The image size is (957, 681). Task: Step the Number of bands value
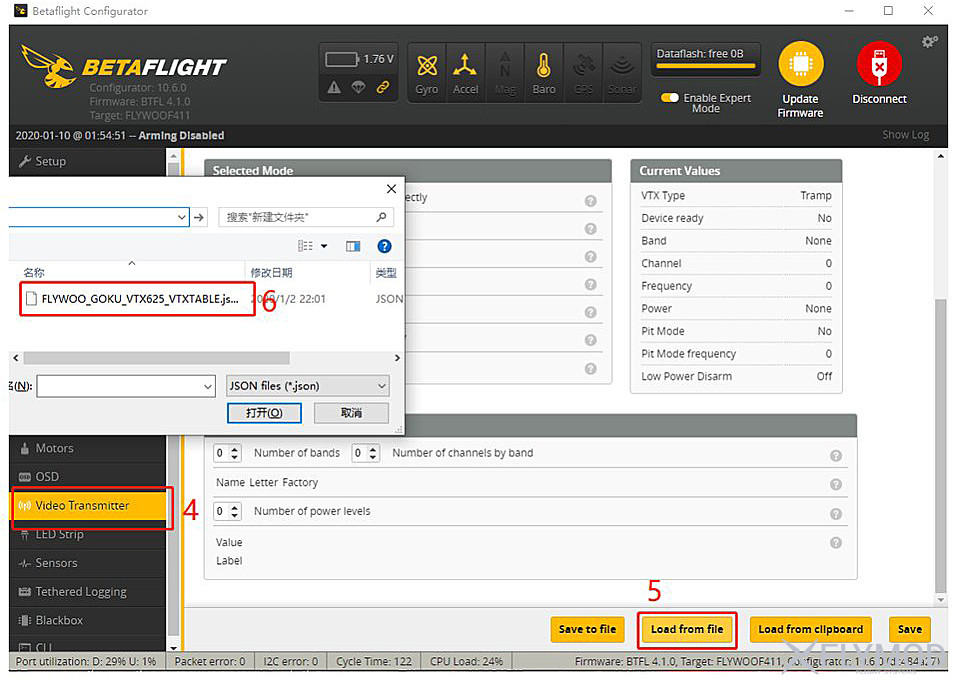point(234,453)
